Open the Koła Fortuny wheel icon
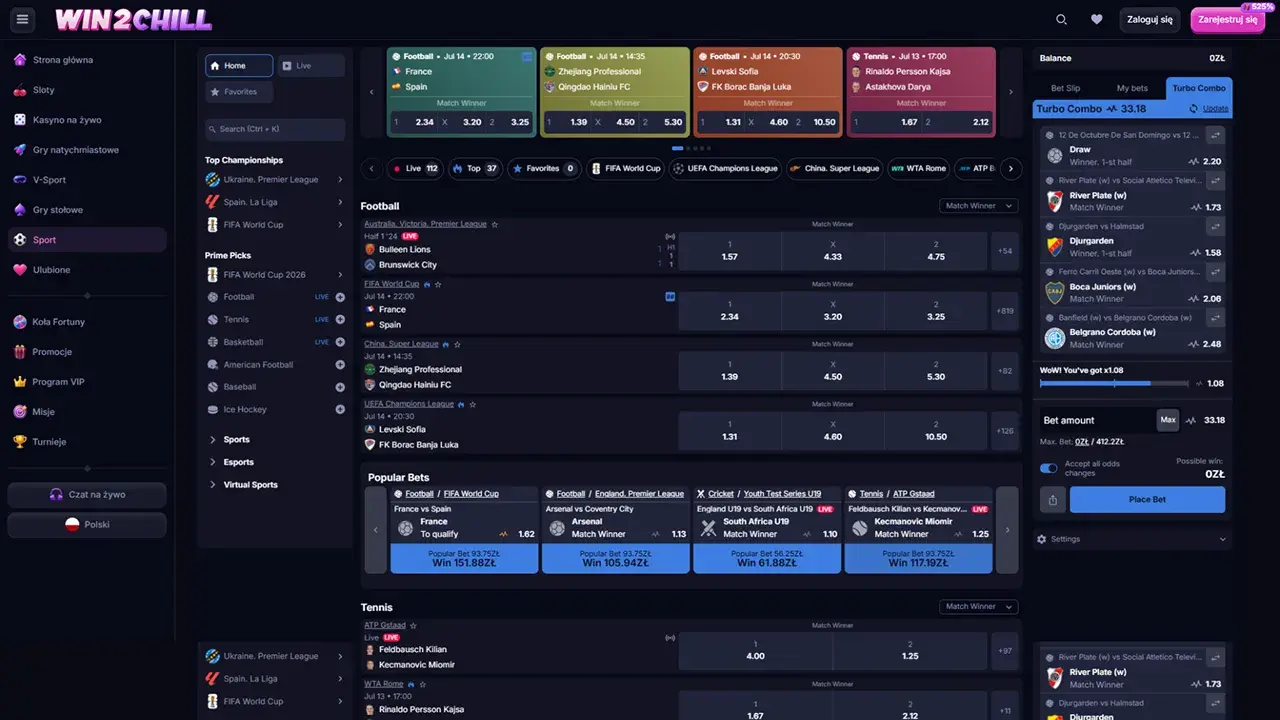Viewport: 1280px width, 720px height. pos(20,322)
